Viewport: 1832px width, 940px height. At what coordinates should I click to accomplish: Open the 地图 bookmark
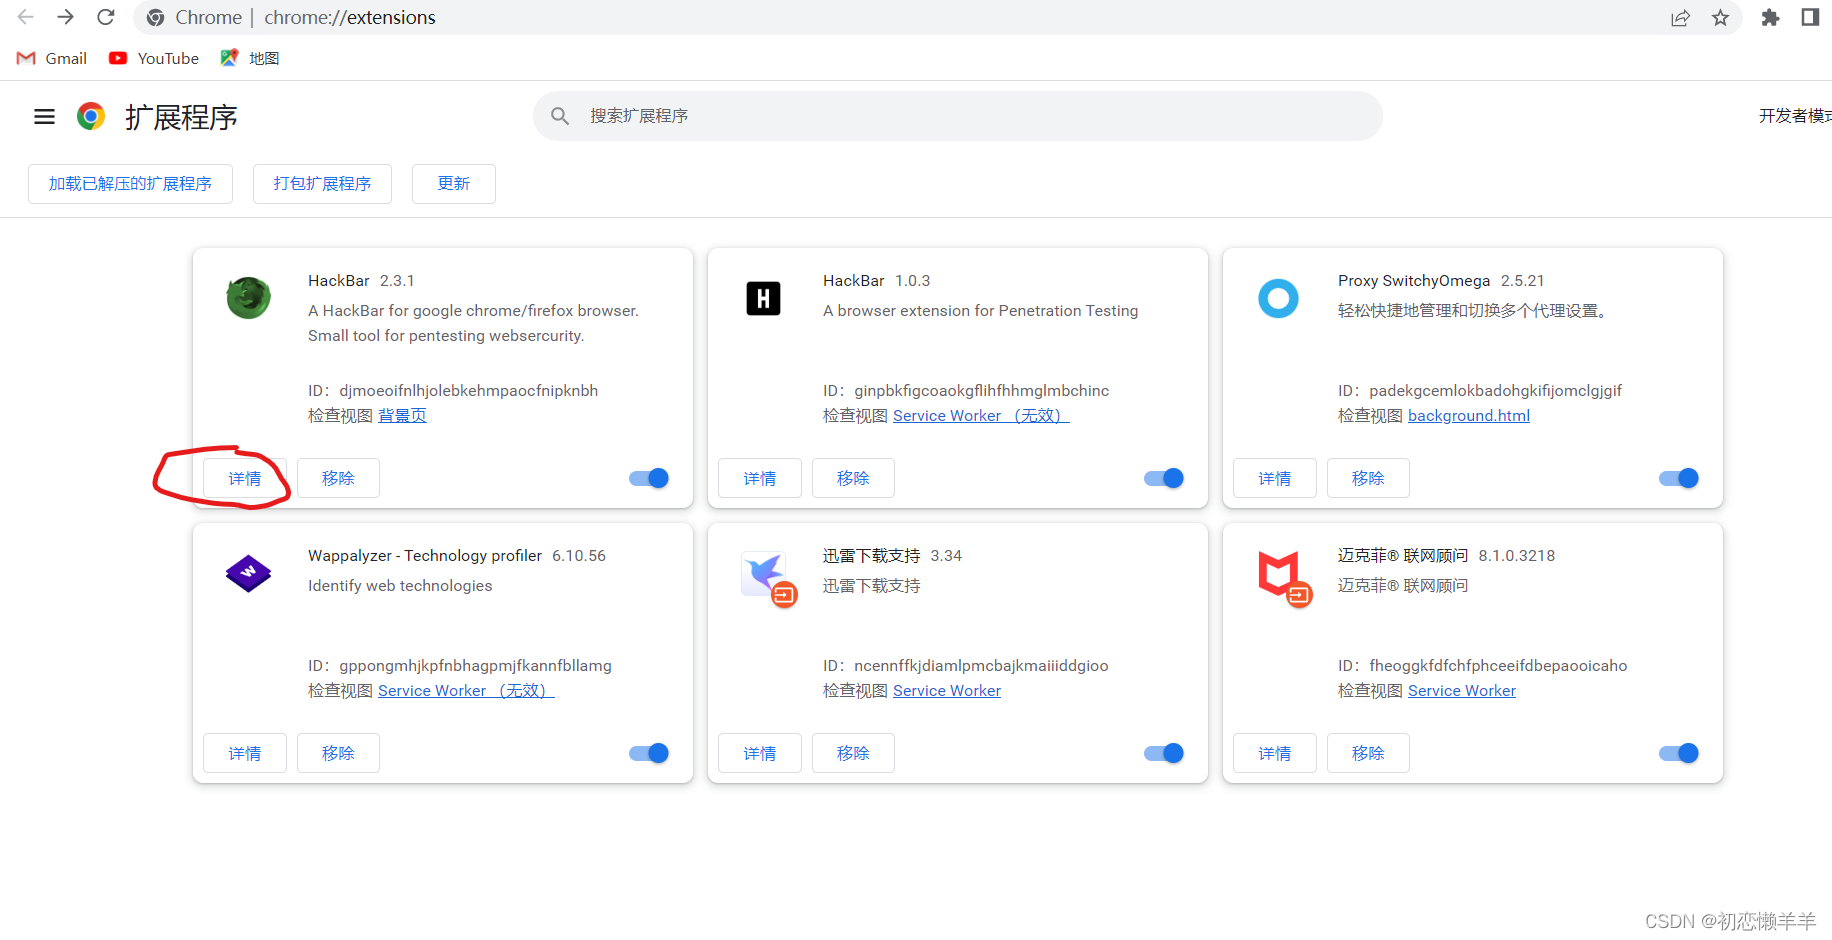[250, 58]
